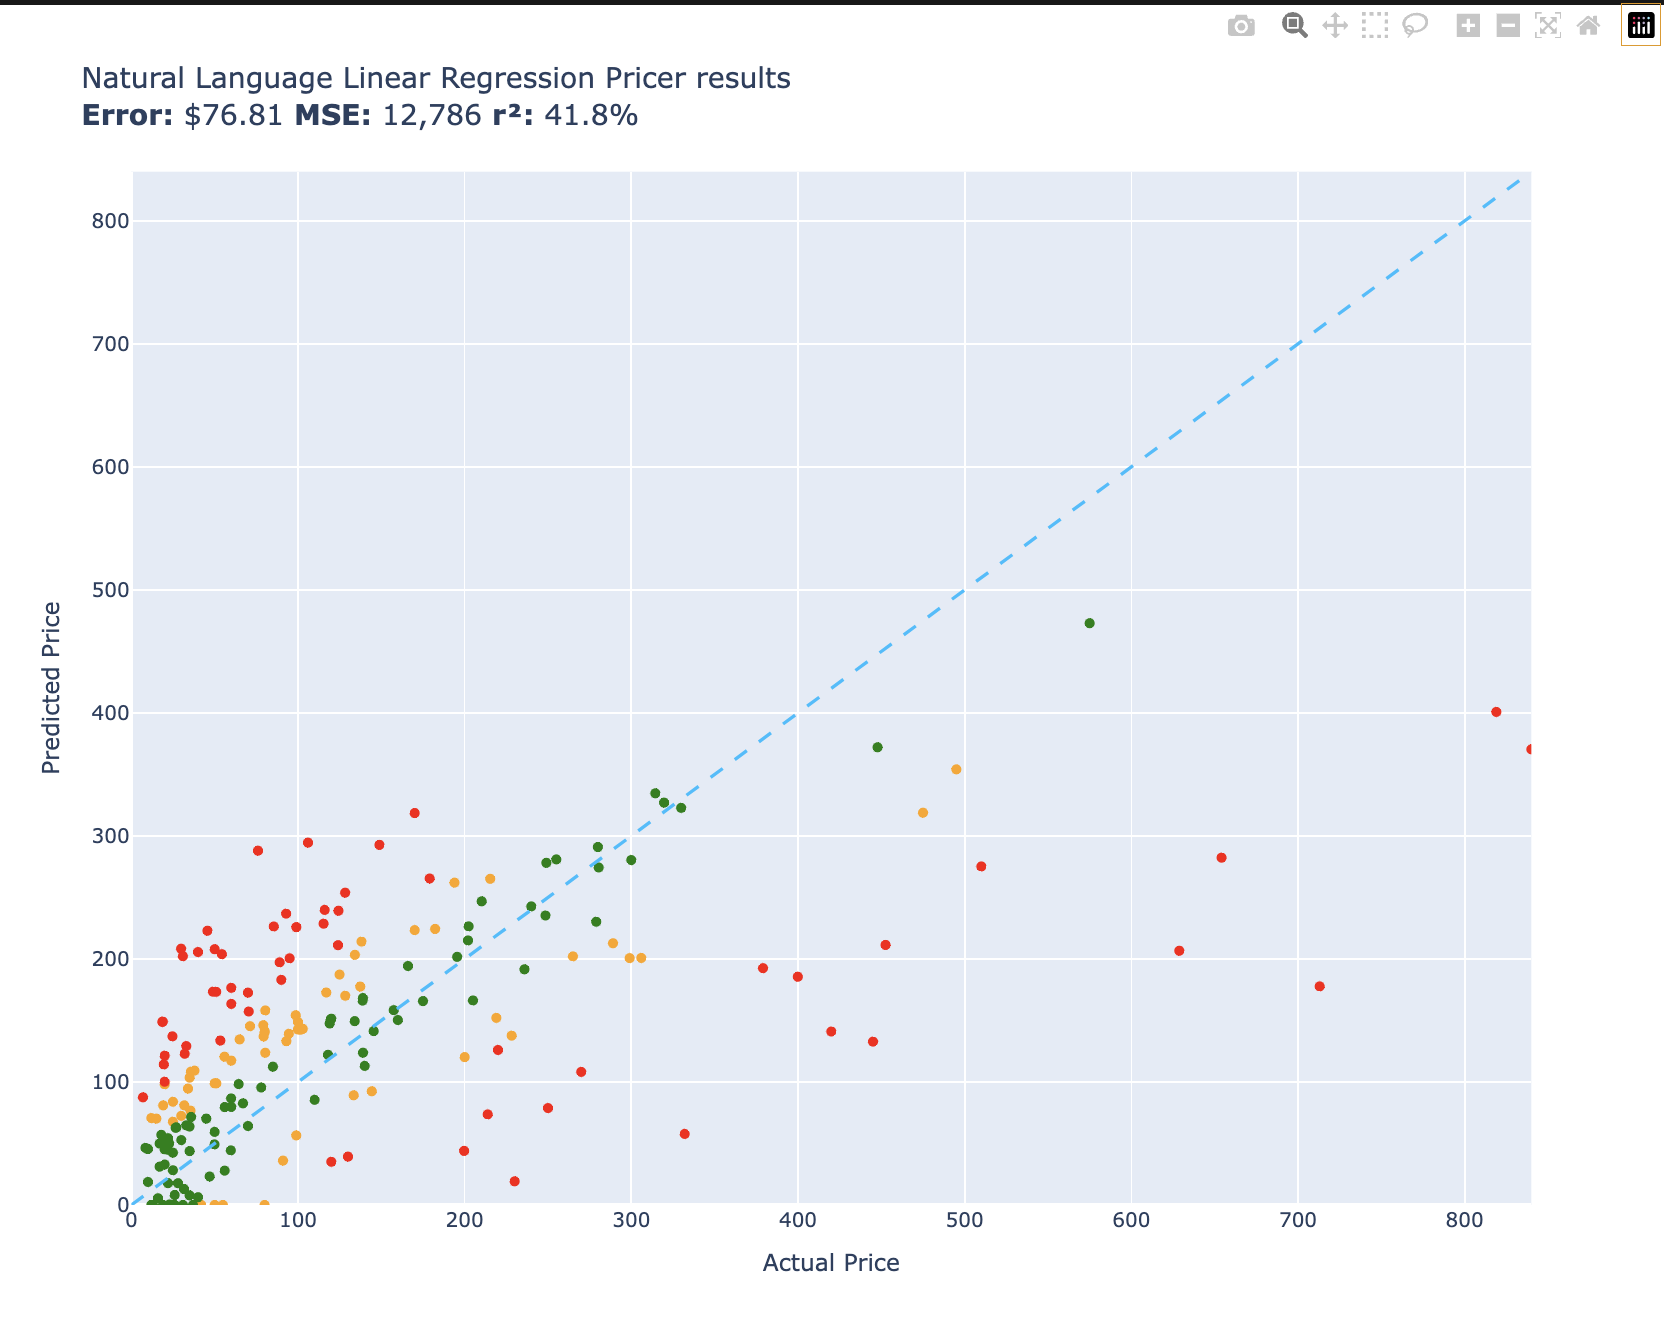The height and width of the screenshot is (1324, 1664).
Task: Select the green point near actual 448, predicted 372
Action: click(878, 747)
